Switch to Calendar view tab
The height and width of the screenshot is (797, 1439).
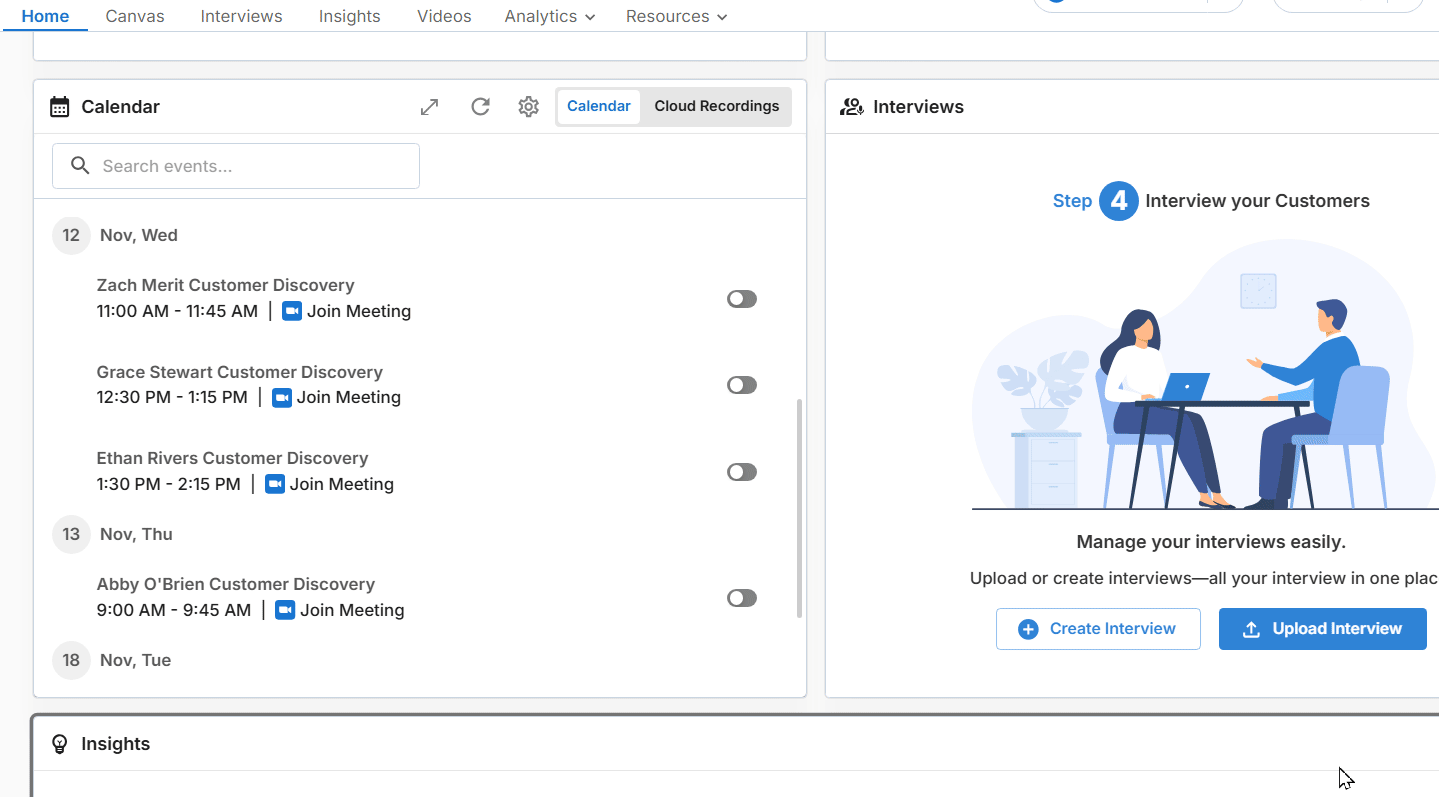coord(599,106)
